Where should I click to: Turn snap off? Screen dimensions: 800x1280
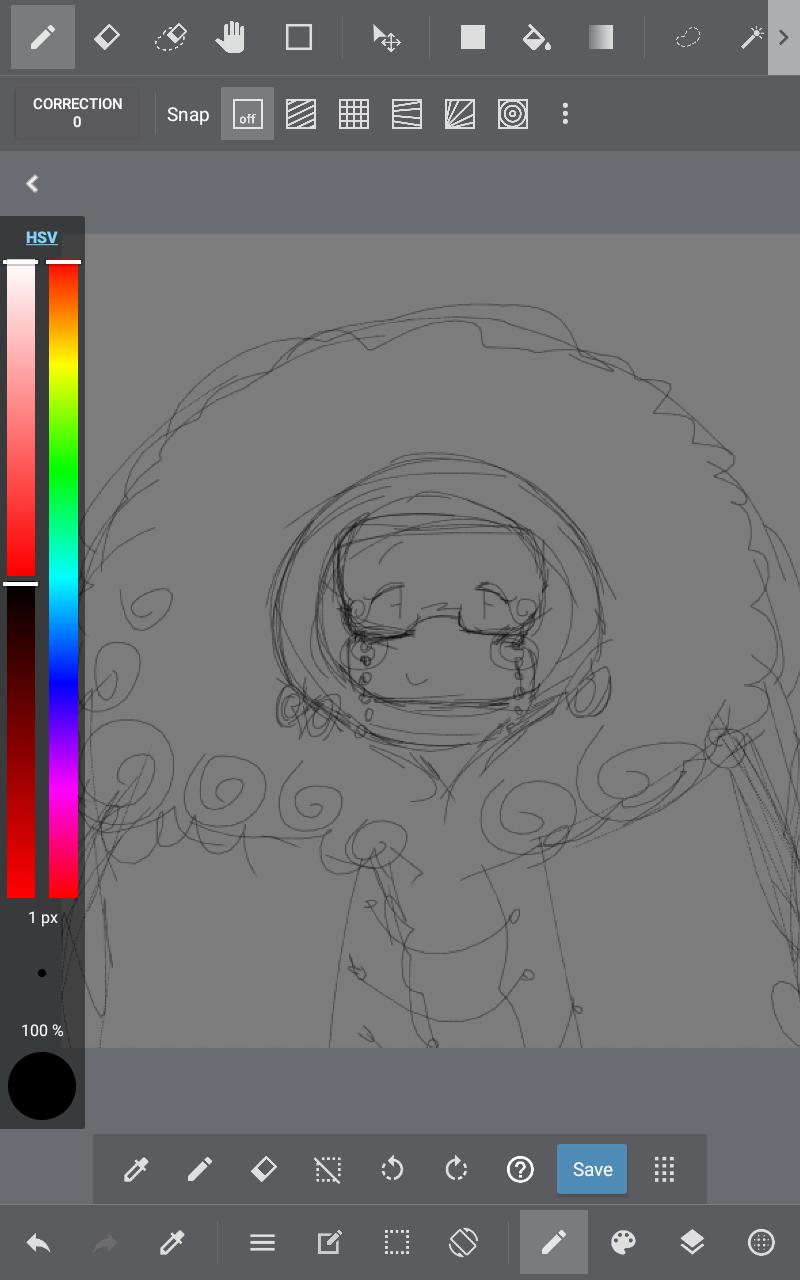tap(247, 114)
